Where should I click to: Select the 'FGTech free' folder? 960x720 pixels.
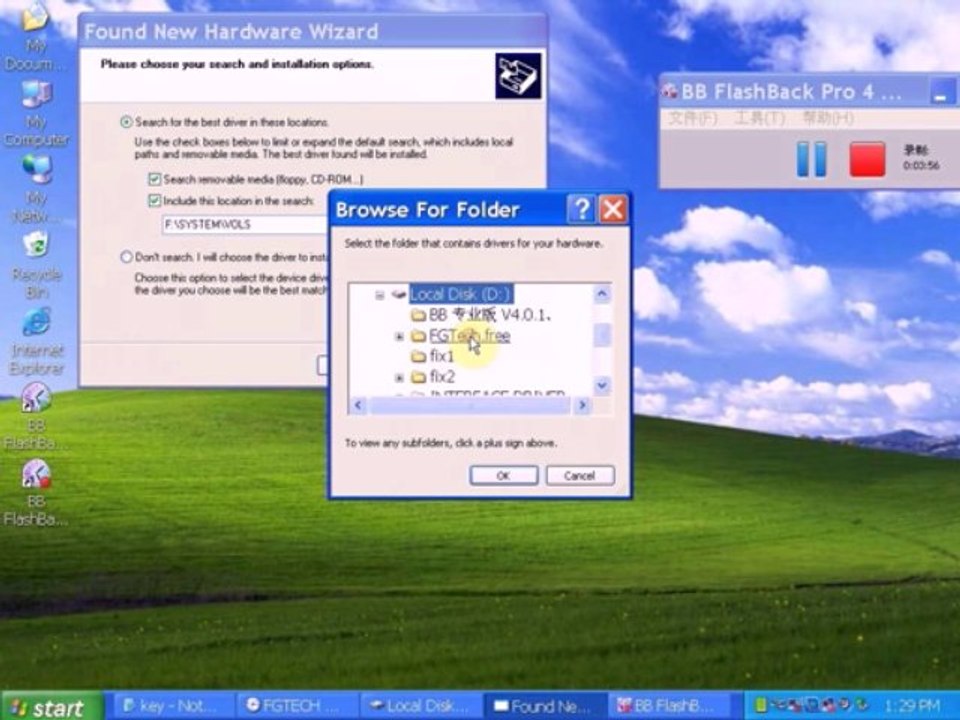(x=470, y=336)
